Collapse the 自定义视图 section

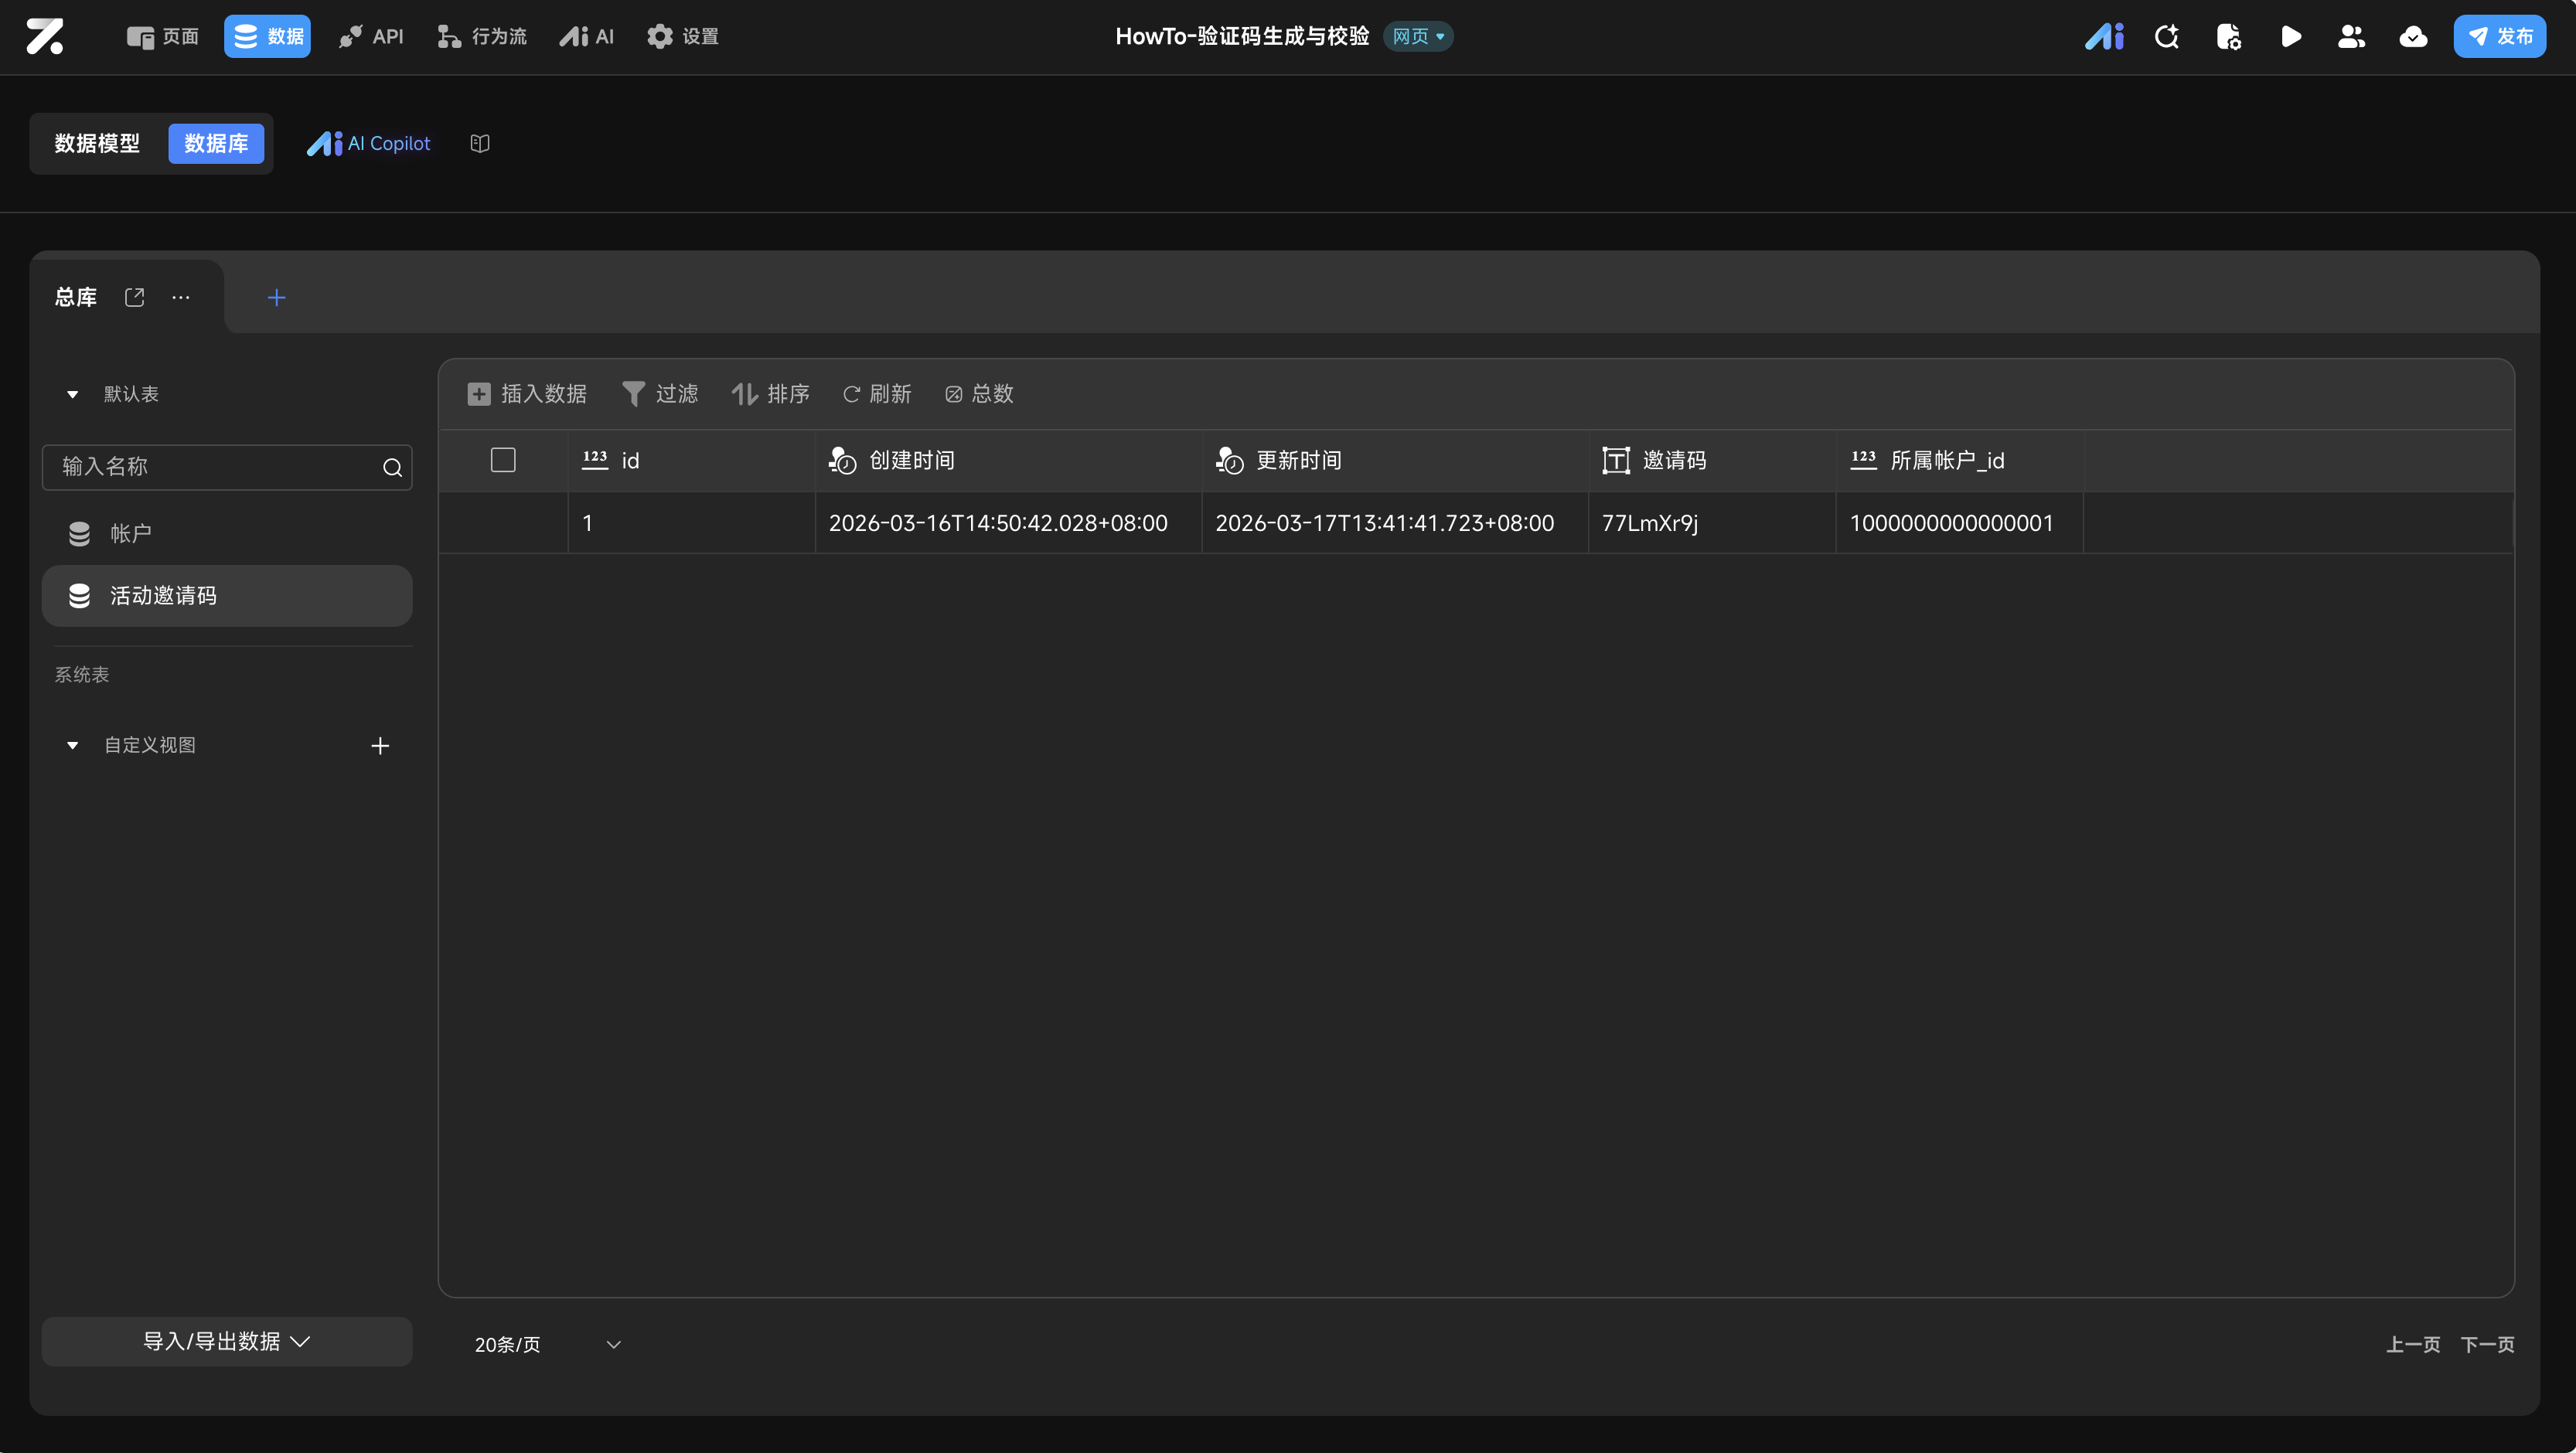tap(72, 745)
